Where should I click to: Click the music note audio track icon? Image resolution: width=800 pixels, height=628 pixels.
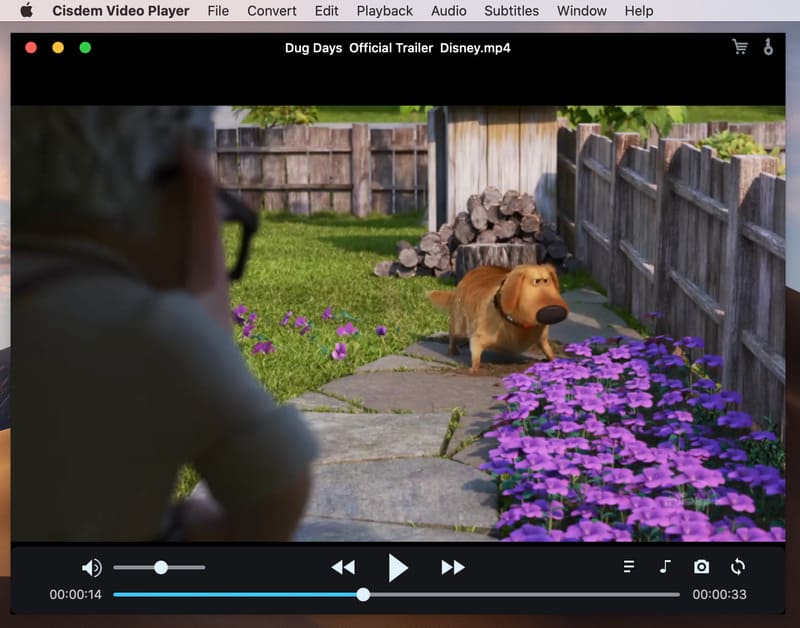click(665, 567)
